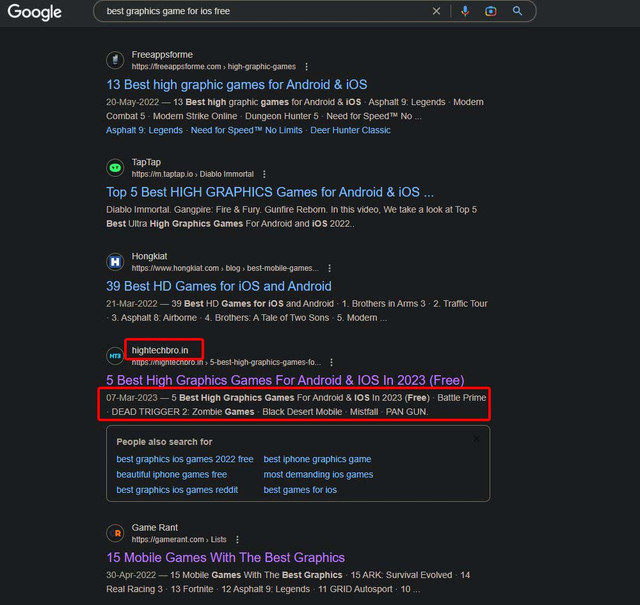Open the 'Need for Speed No Limits' sitelink
This screenshot has height=605, width=640.
(247, 130)
